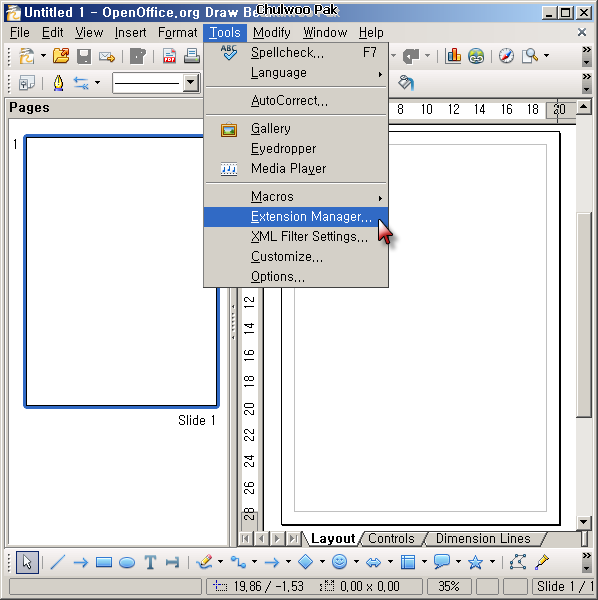Switch to the Dimension Lines tab

pos(483,538)
